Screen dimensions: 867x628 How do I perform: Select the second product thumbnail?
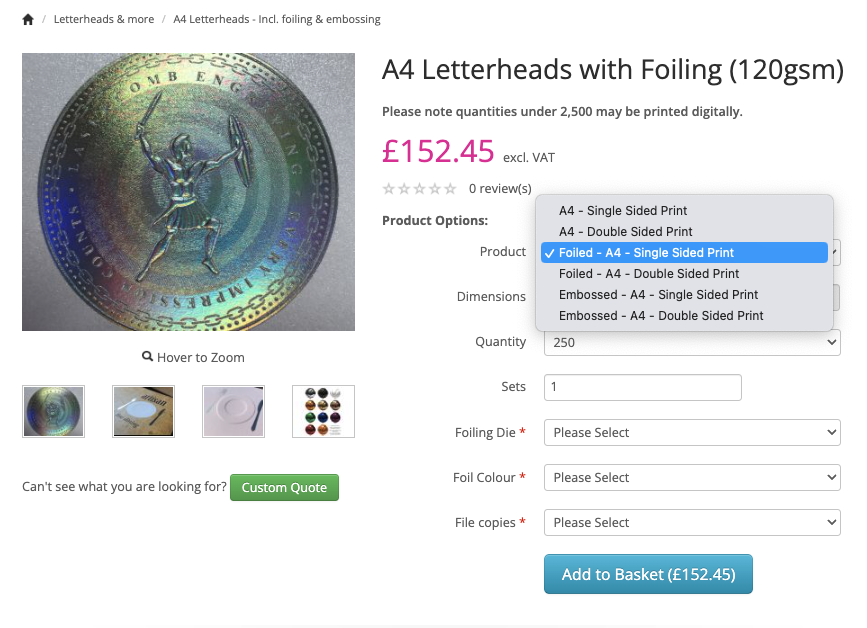point(143,411)
